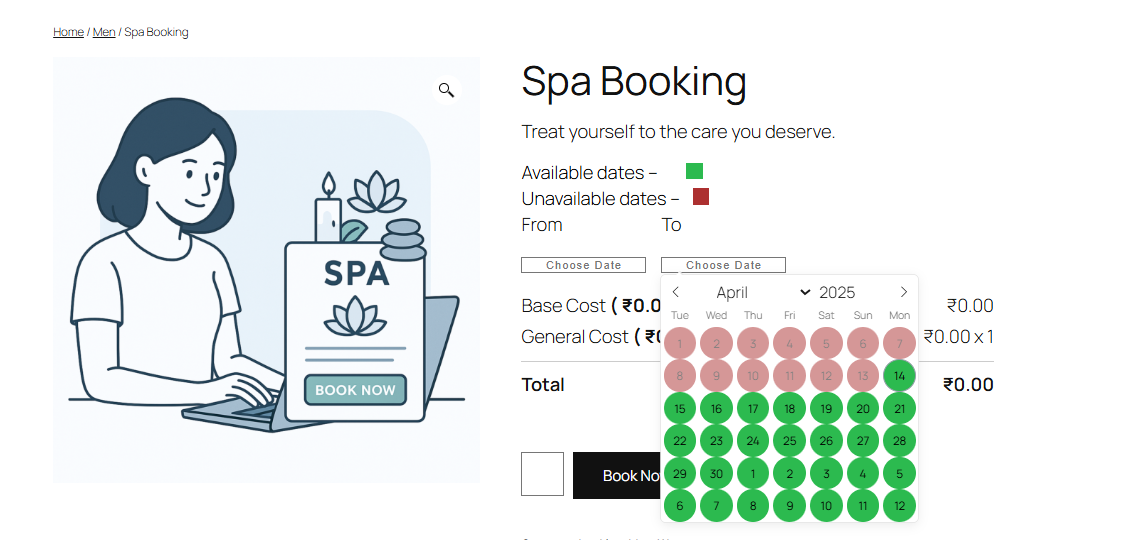
Task: Select date 23 in the calendar
Action: tap(717, 441)
